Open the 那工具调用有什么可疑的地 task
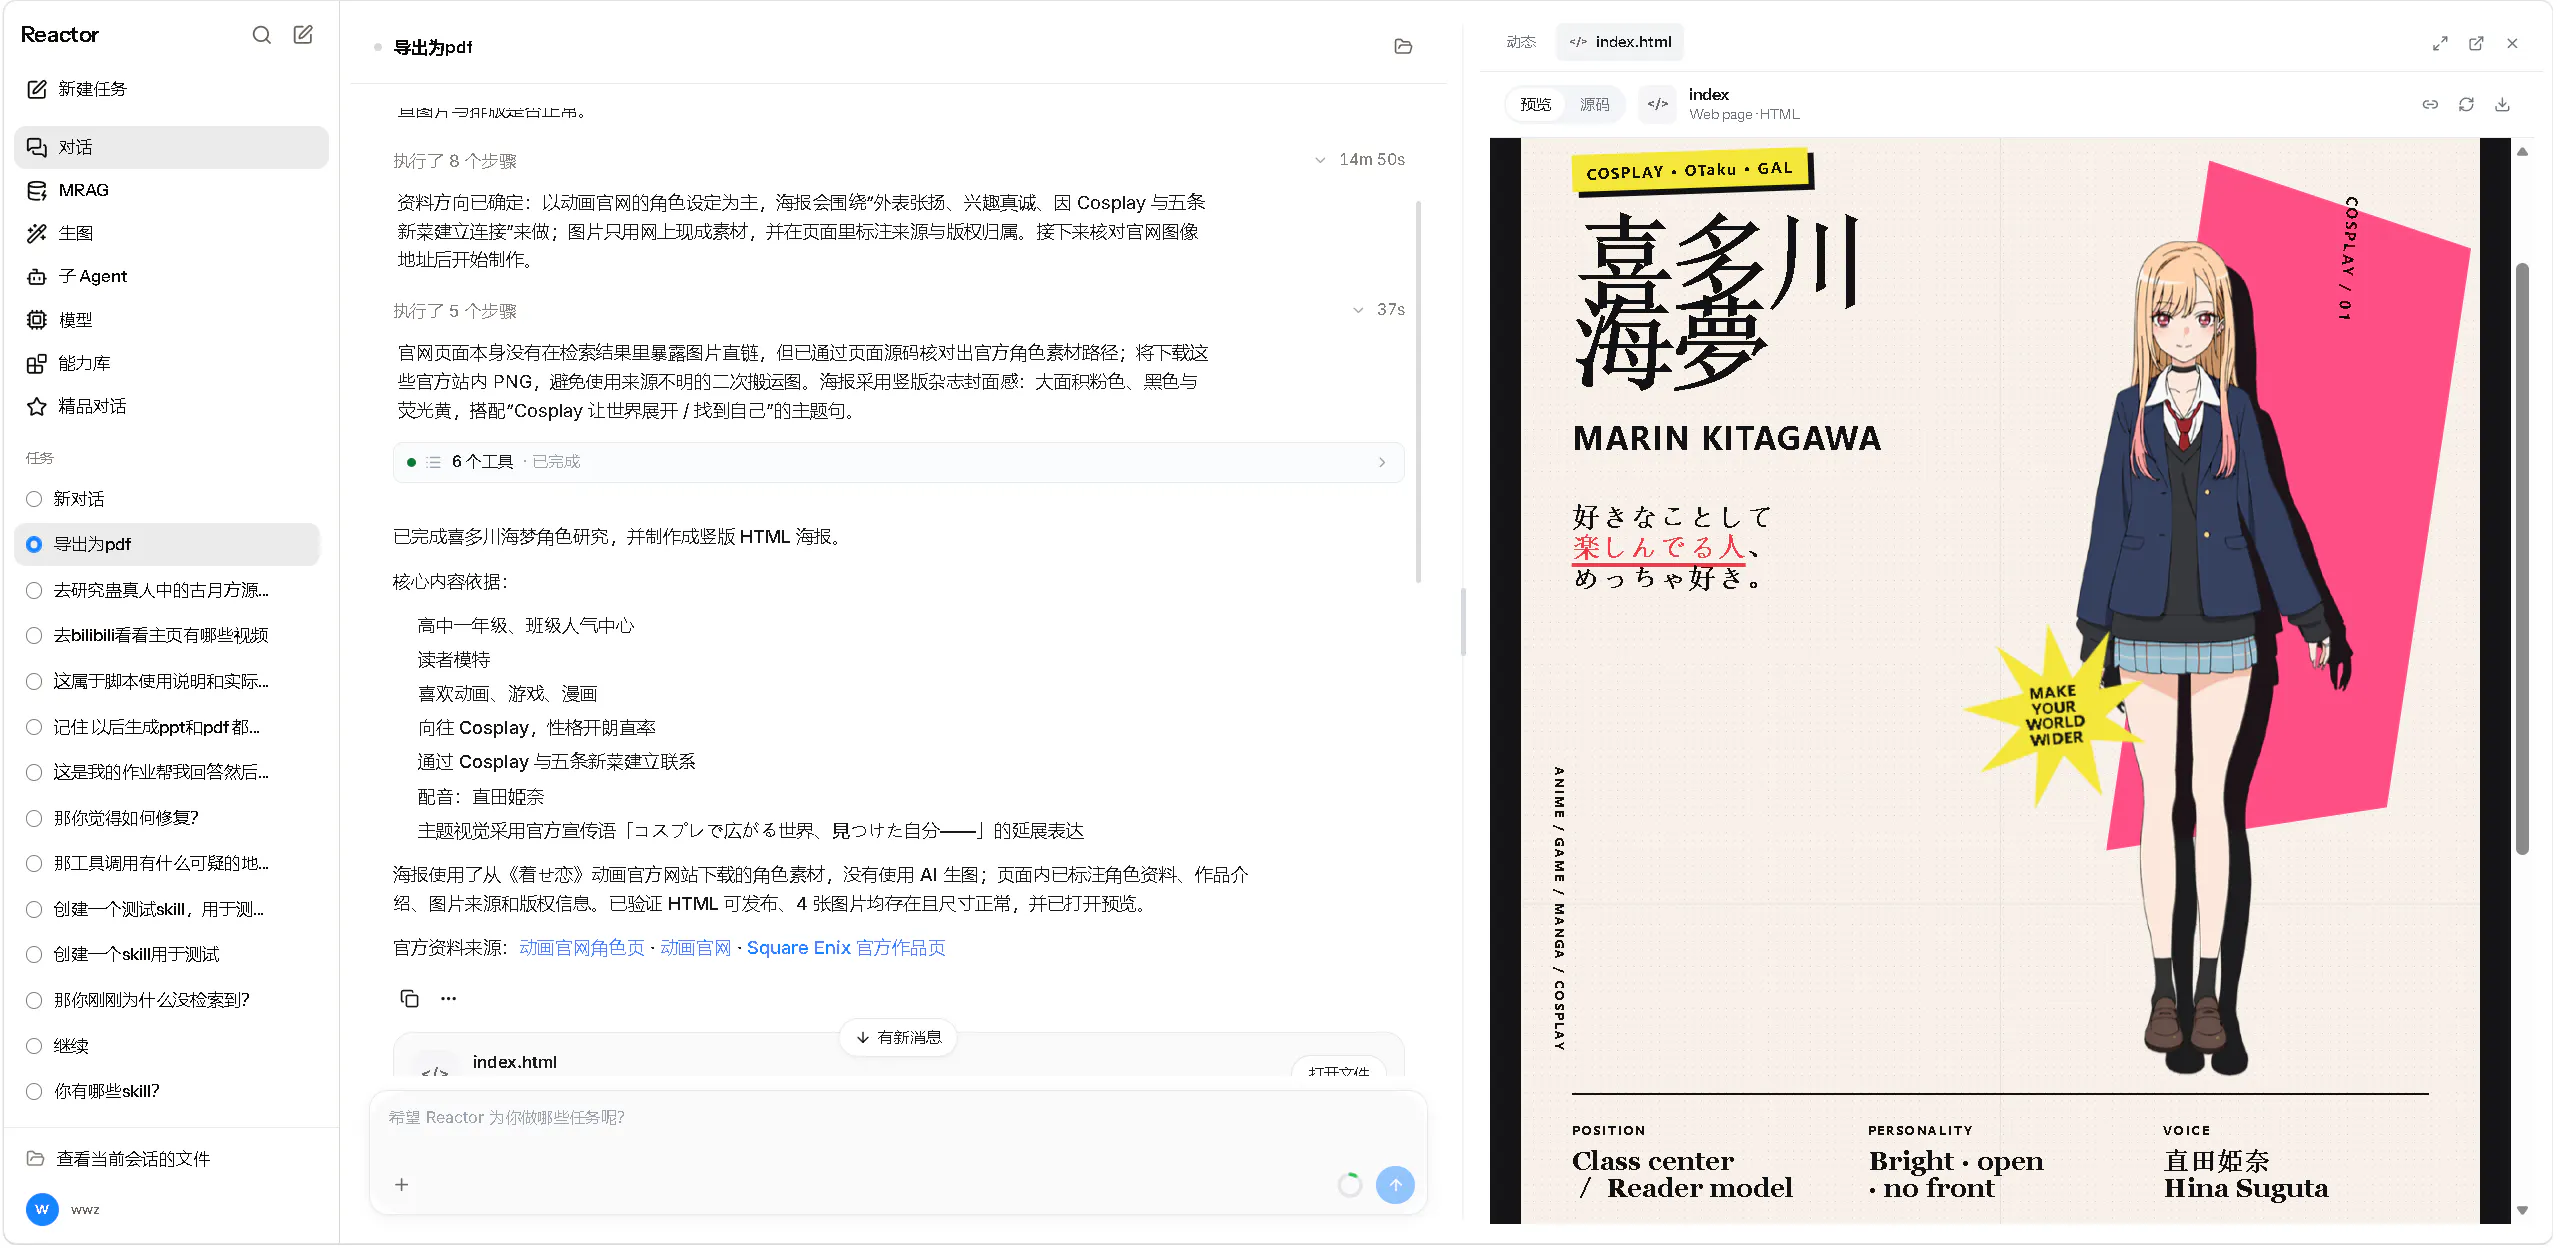This screenshot has height=1248, width=2557. [167, 863]
